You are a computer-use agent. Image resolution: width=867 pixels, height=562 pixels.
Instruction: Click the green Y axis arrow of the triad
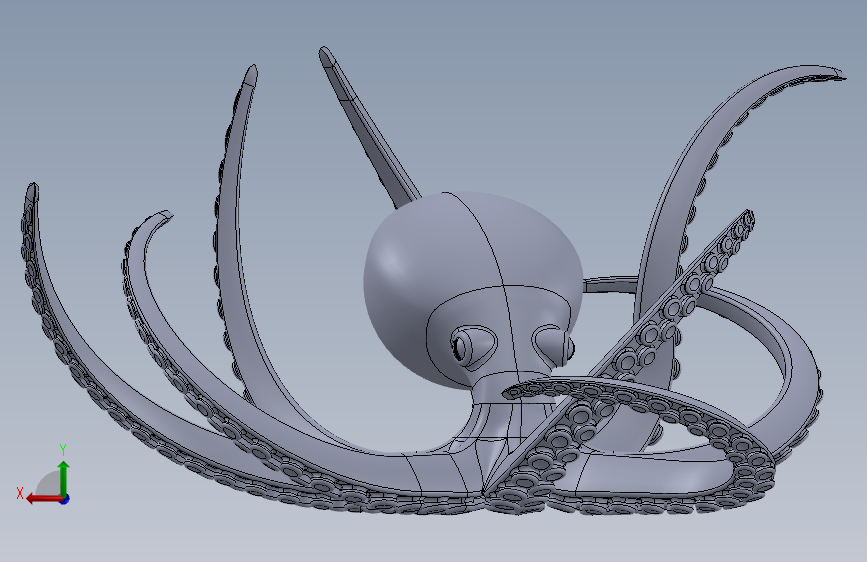64,478
